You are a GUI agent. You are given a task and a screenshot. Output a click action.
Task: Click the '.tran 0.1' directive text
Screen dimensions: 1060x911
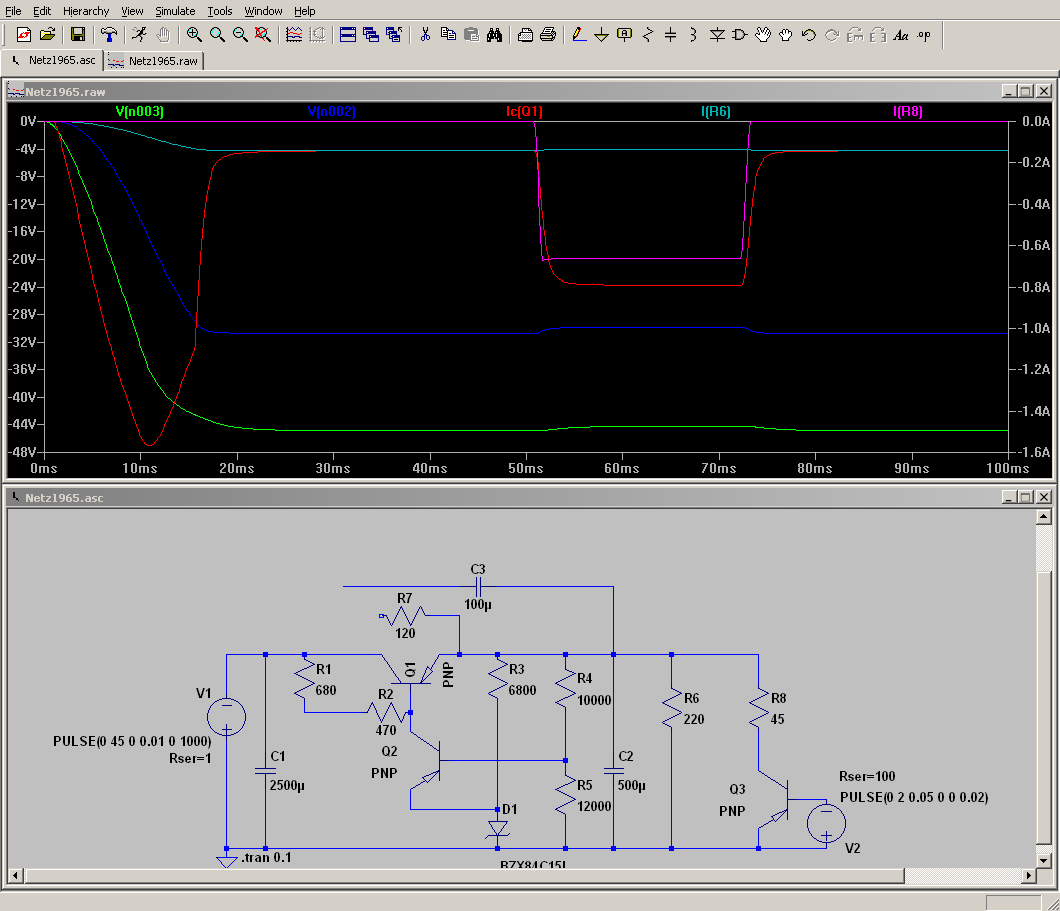(266, 858)
